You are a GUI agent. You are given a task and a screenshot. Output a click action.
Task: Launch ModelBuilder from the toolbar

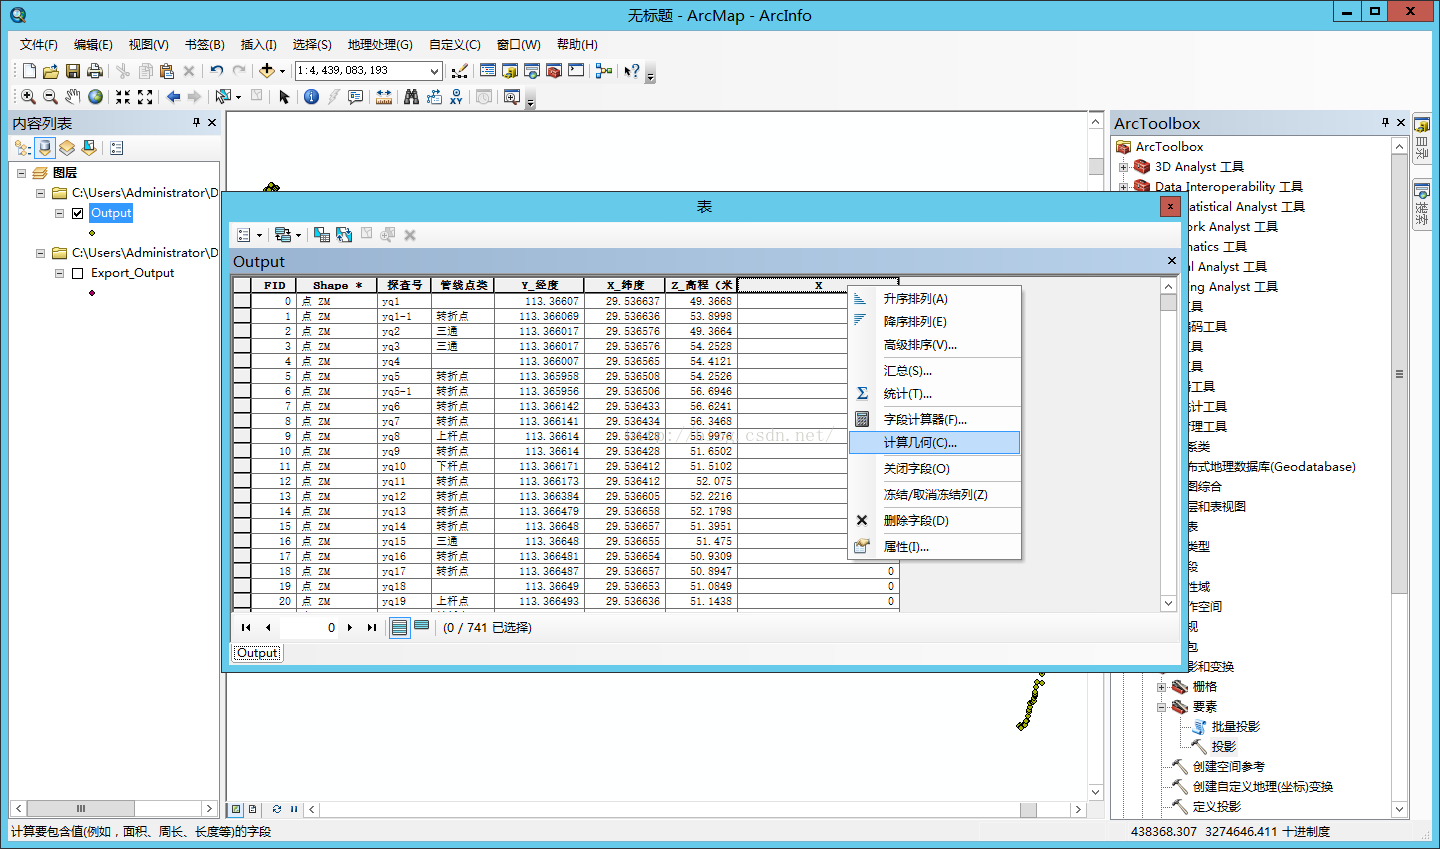[x=603, y=71]
